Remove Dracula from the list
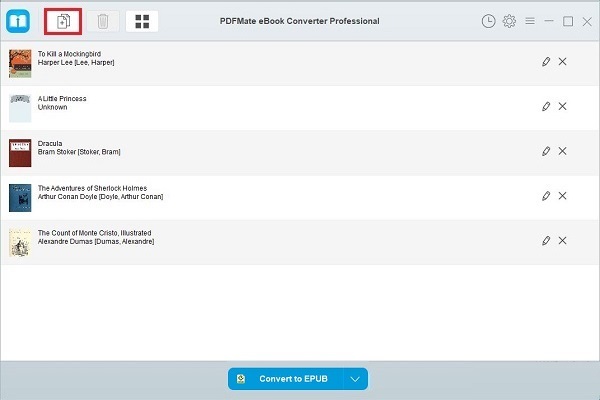 [x=562, y=151]
